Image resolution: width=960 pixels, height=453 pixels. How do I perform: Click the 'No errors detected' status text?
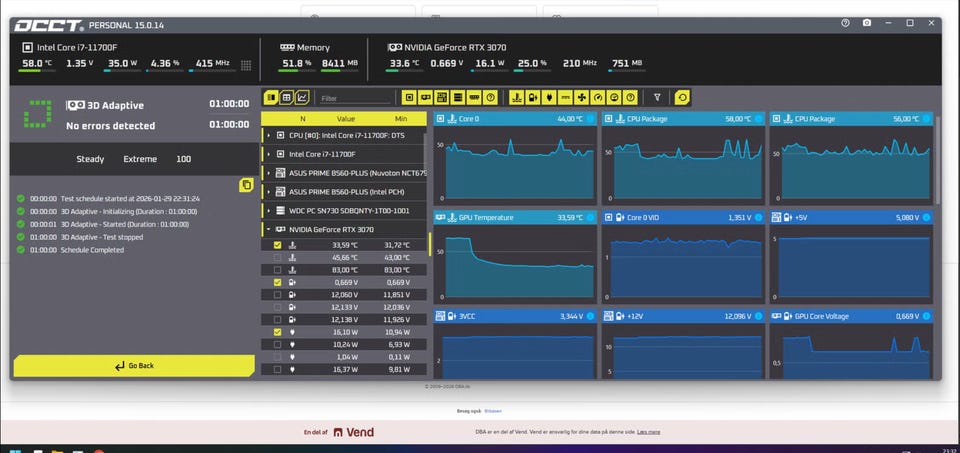click(x=111, y=125)
